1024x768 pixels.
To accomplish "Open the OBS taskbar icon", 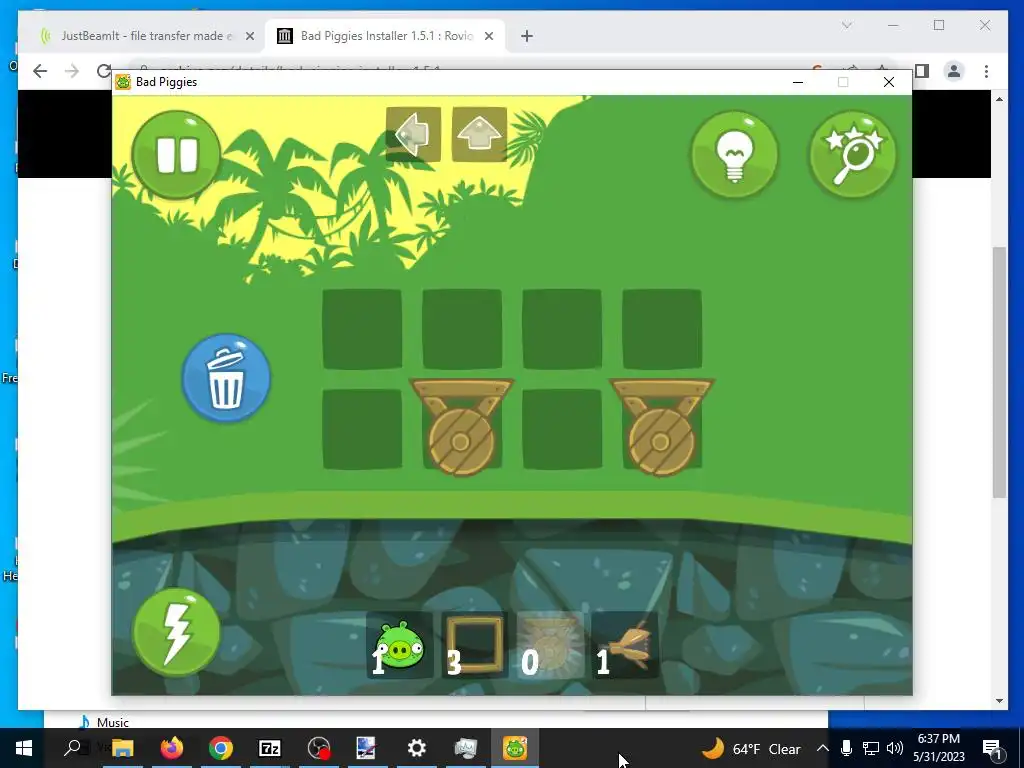I will pyautogui.click(x=319, y=748).
